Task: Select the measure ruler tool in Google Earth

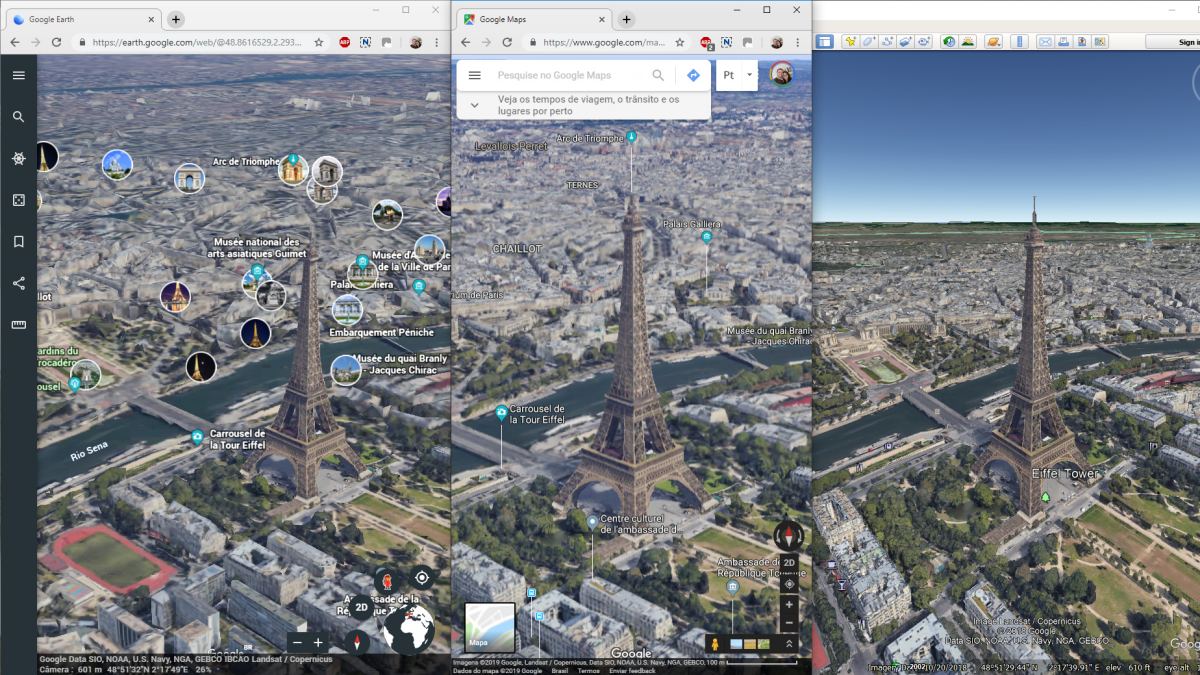Action: (18, 324)
